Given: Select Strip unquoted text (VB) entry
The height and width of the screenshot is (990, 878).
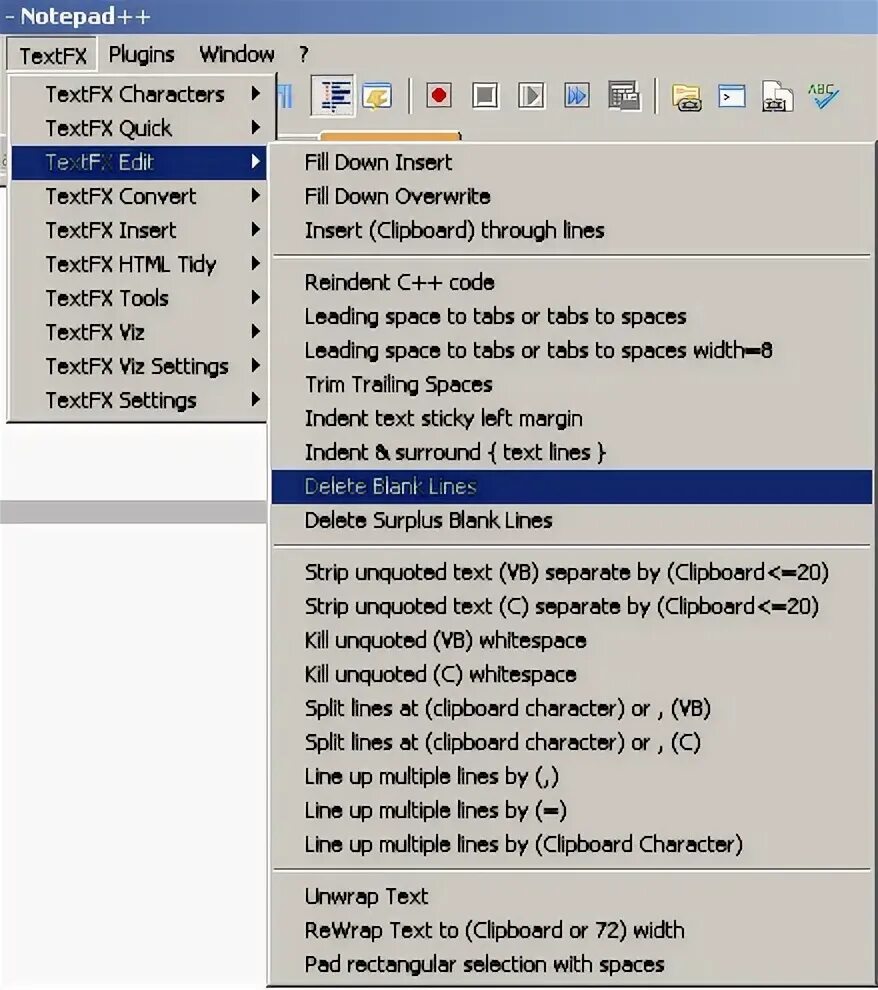Looking at the screenshot, I should (572, 573).
